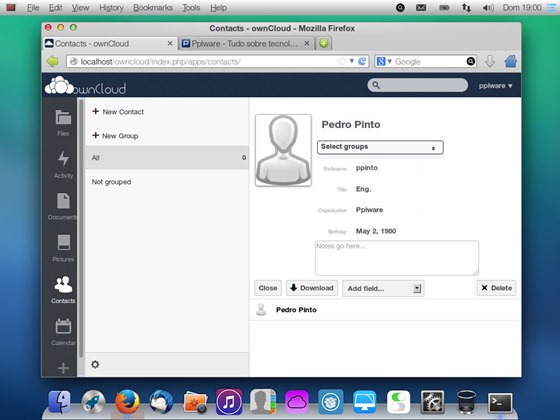The height and width of the screenshot is (420, 560).
Task: Download the Pedro Pinto contact
Action: tap(312, 288)
